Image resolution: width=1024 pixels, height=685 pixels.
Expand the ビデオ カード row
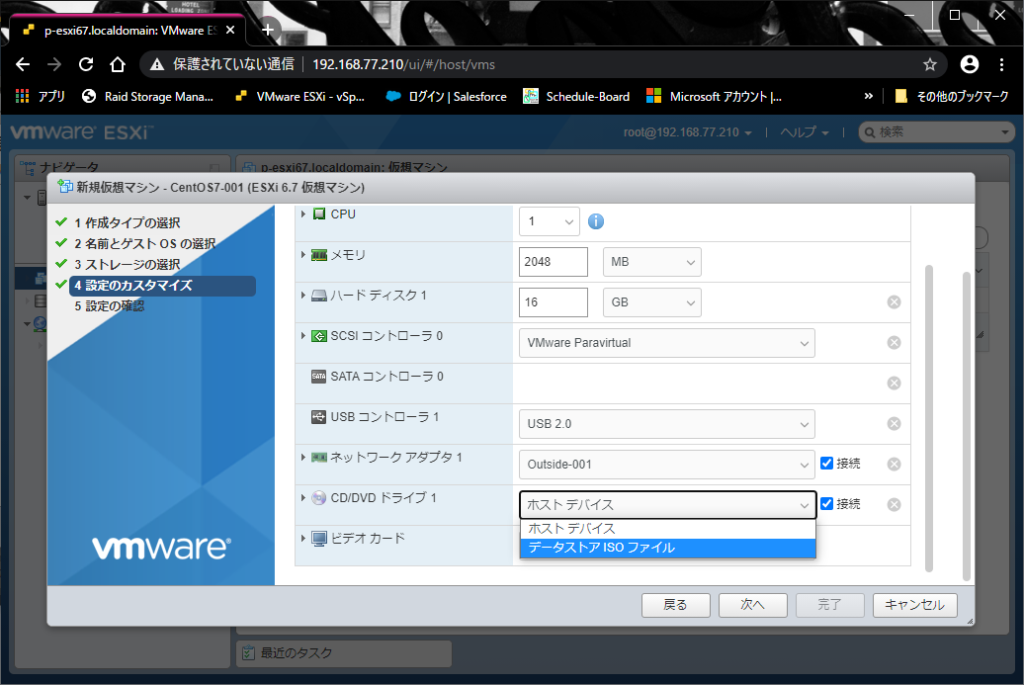point(303,539)
